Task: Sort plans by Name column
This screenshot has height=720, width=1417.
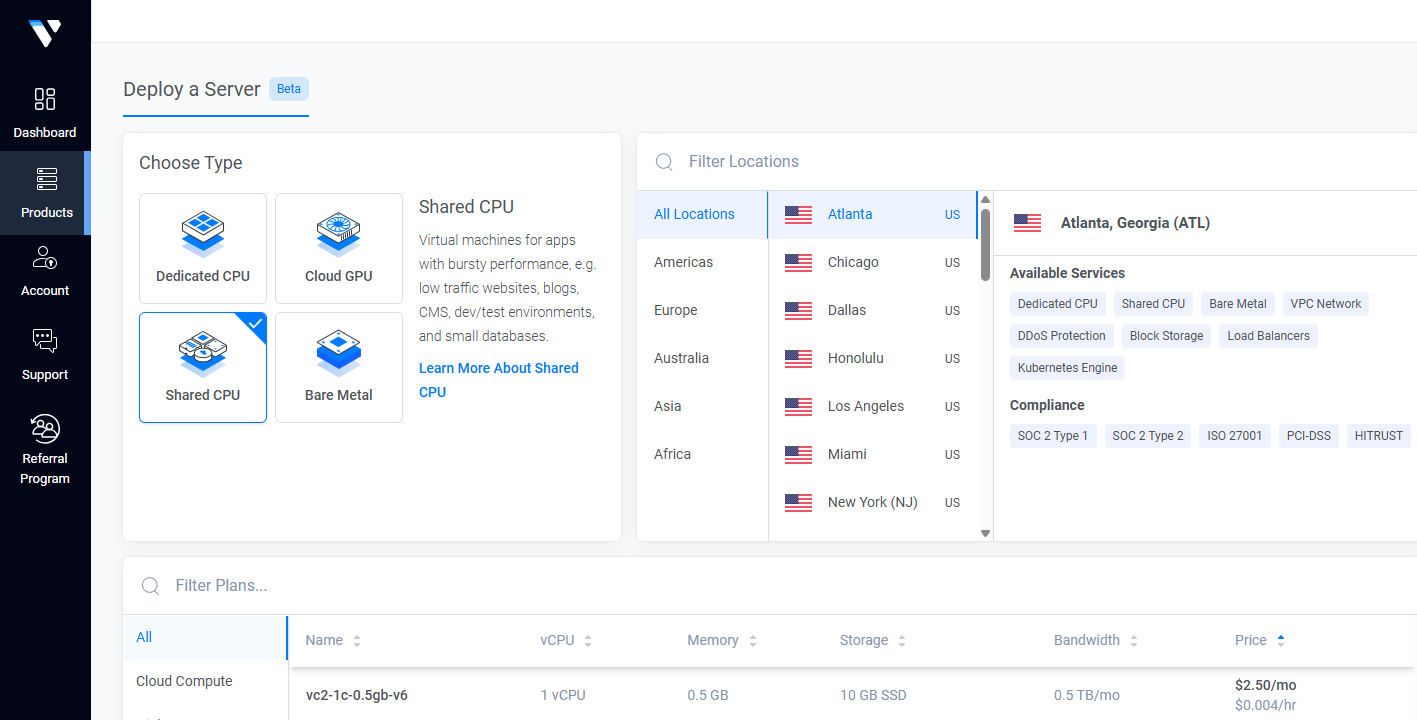Action: (x=333, y=640)
